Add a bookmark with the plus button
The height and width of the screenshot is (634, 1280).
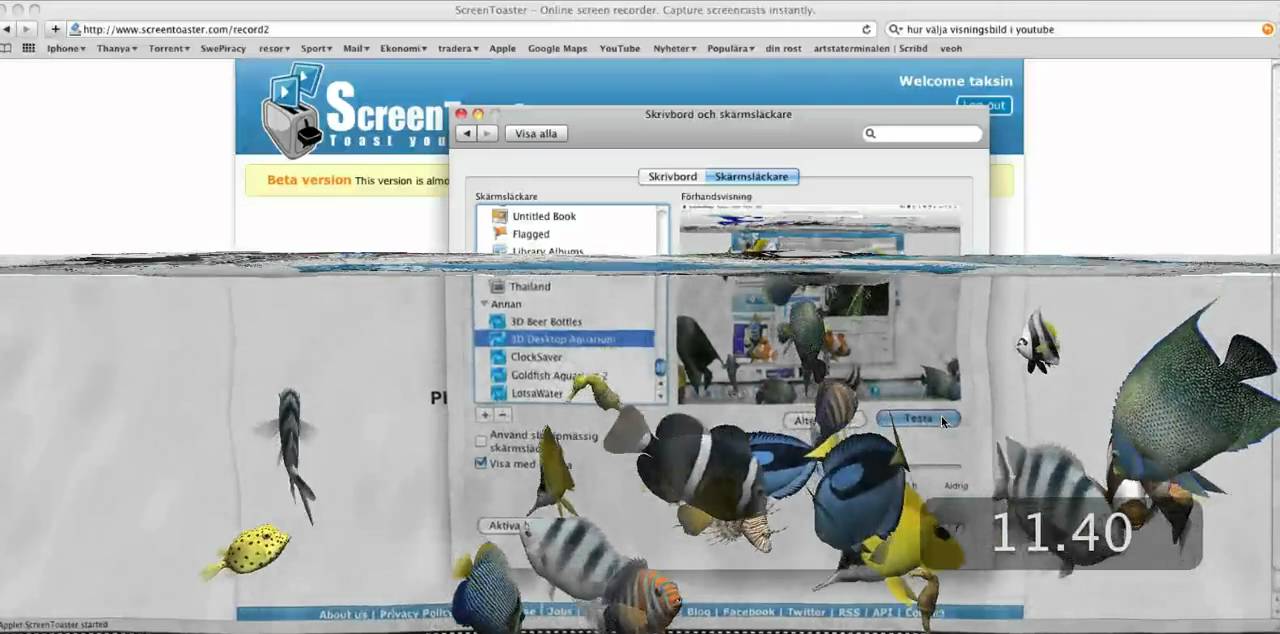[55, 29]
